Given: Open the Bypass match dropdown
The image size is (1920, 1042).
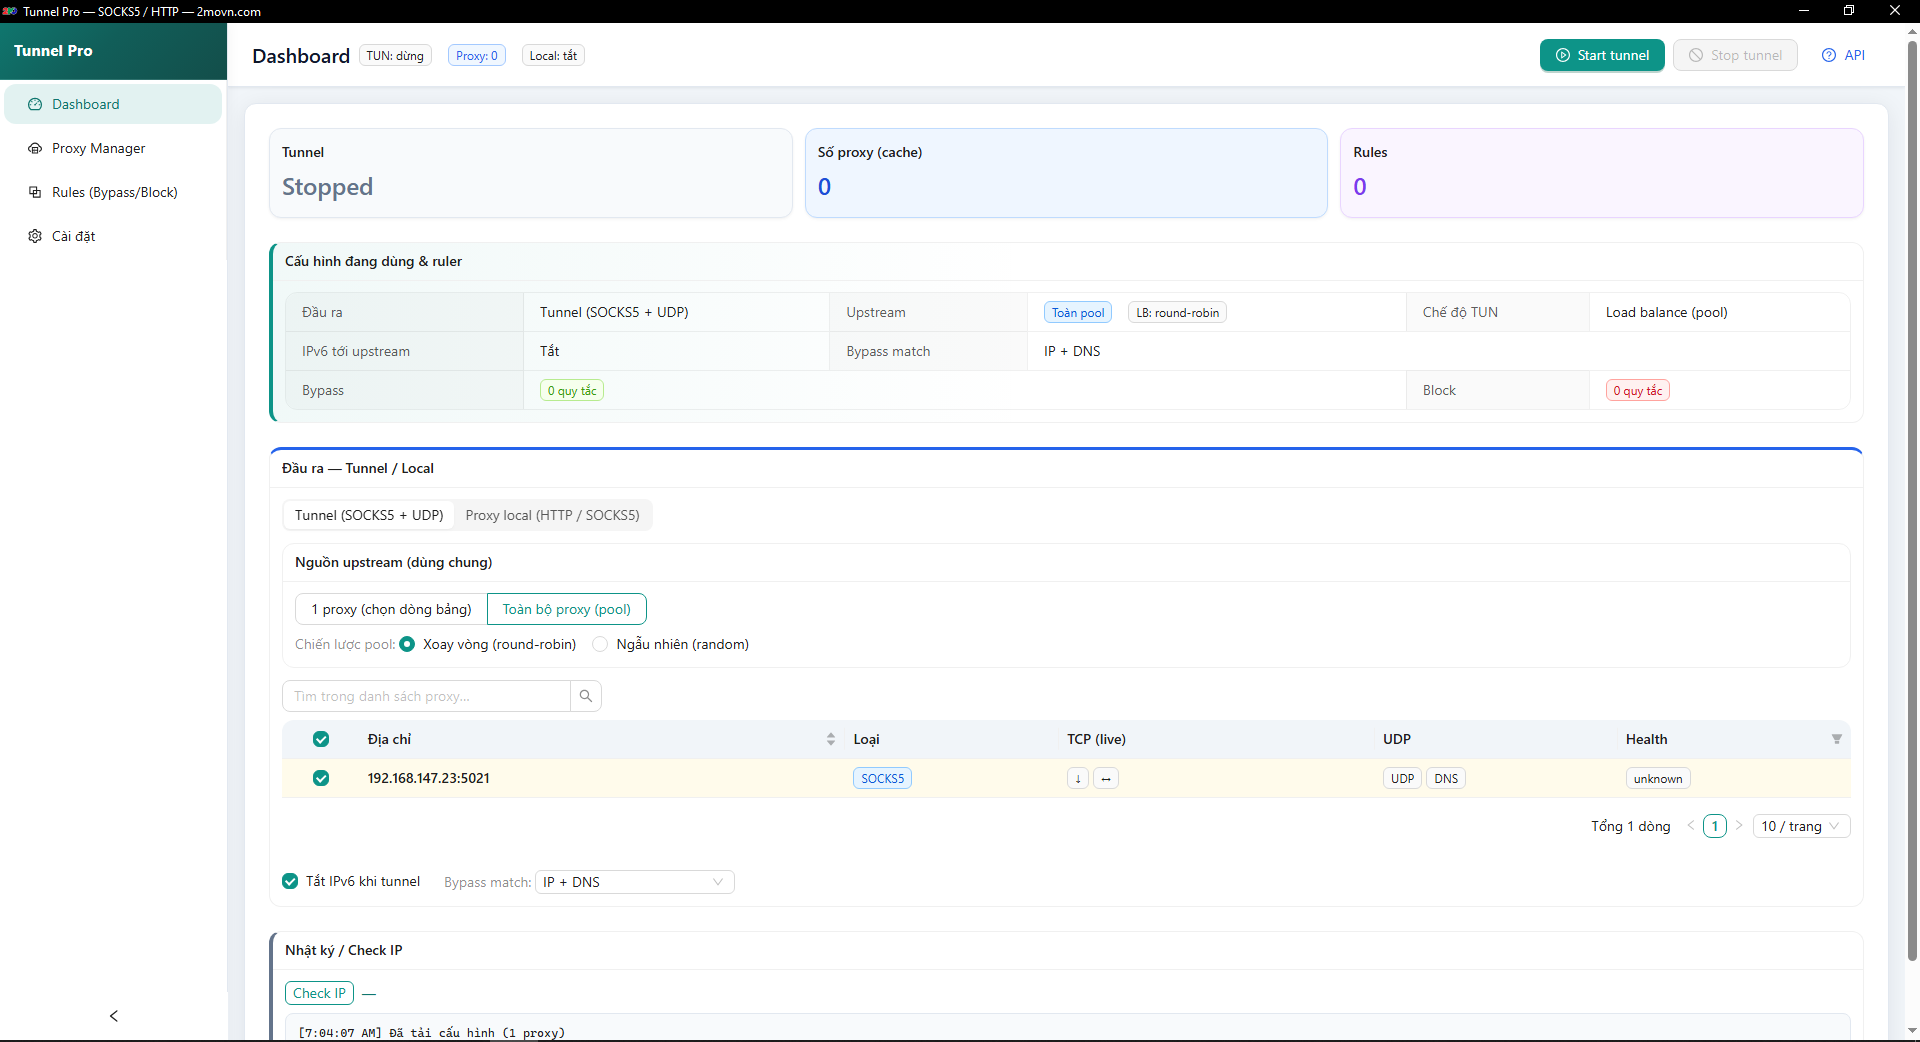Looking at the screenshot, I should click(x=635, y=882).
